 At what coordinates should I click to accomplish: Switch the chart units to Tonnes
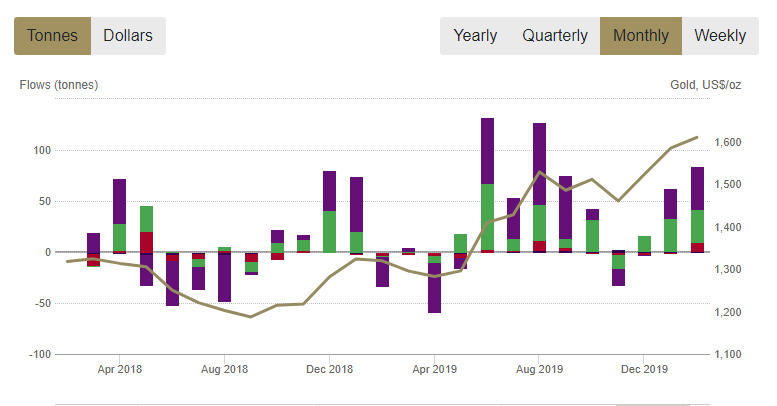52,36
